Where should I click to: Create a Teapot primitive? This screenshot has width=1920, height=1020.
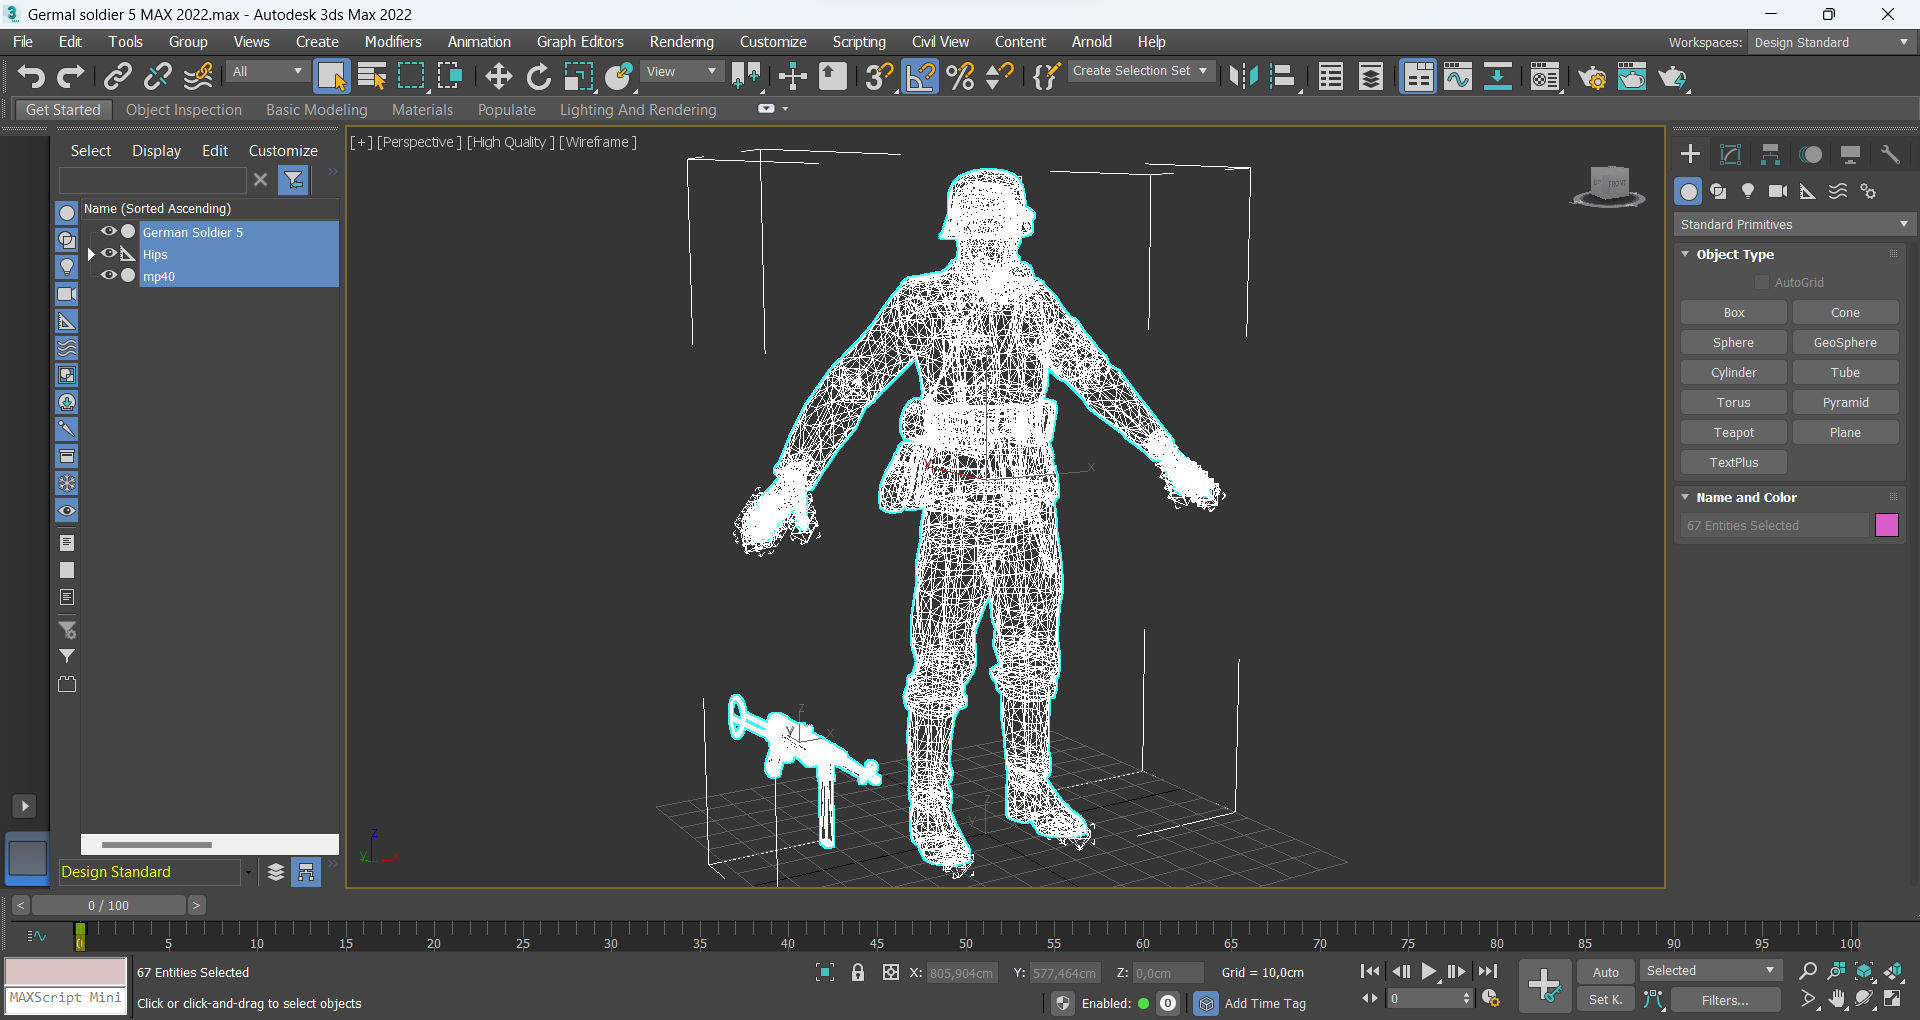[1734, 433]
